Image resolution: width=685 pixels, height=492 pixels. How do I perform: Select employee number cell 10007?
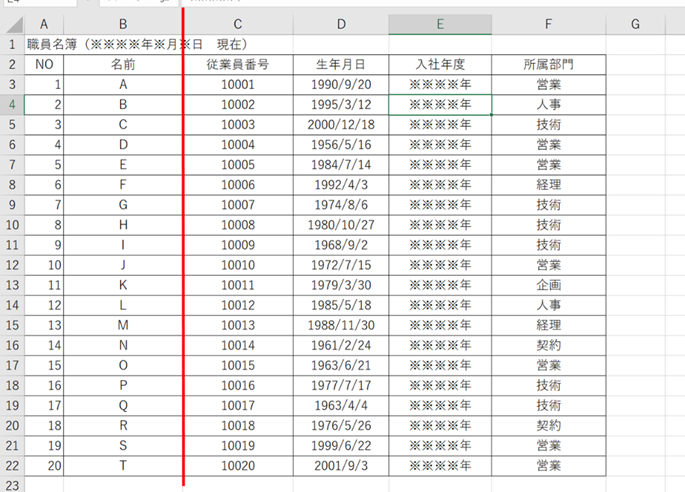(x=237, y=205)
